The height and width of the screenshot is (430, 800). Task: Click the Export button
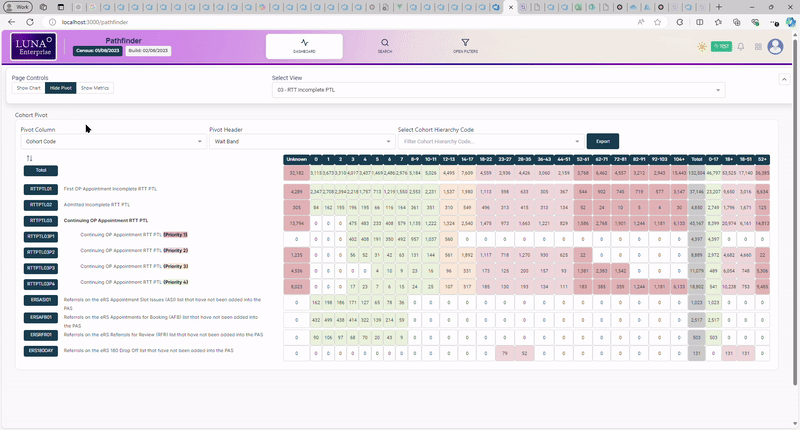point(602,142)
